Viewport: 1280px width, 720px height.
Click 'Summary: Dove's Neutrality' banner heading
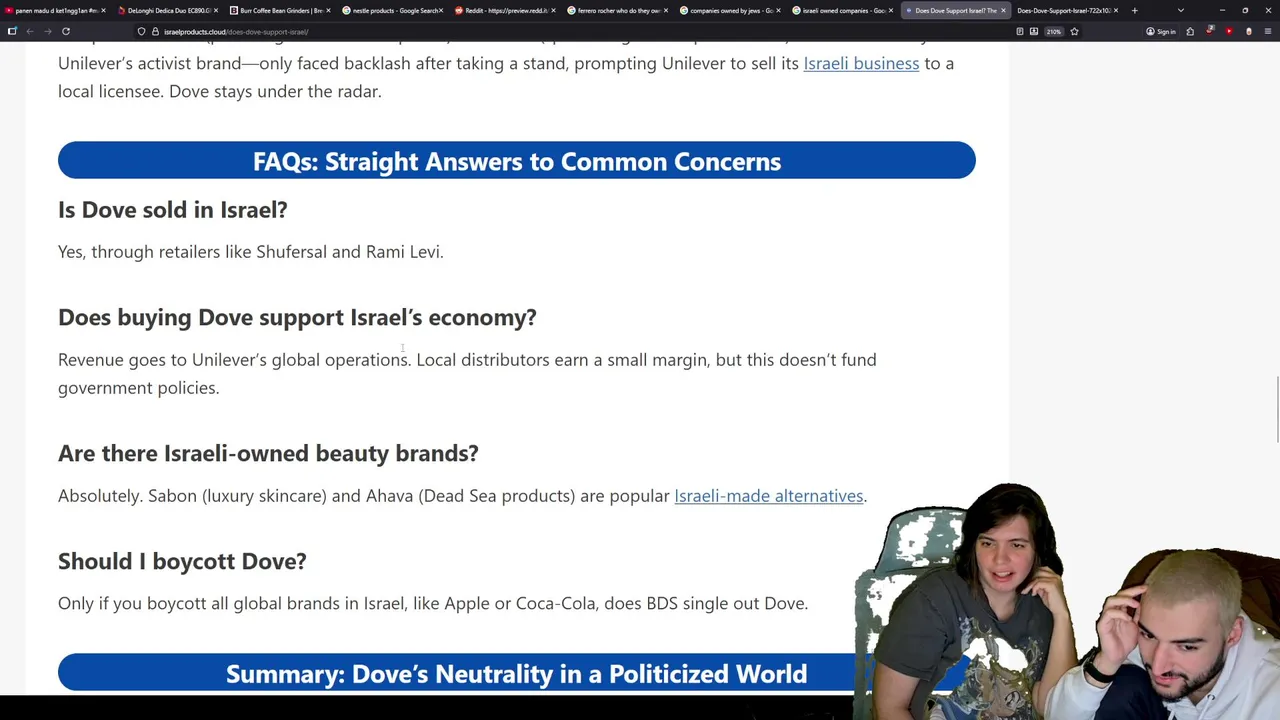pos(516,674)
